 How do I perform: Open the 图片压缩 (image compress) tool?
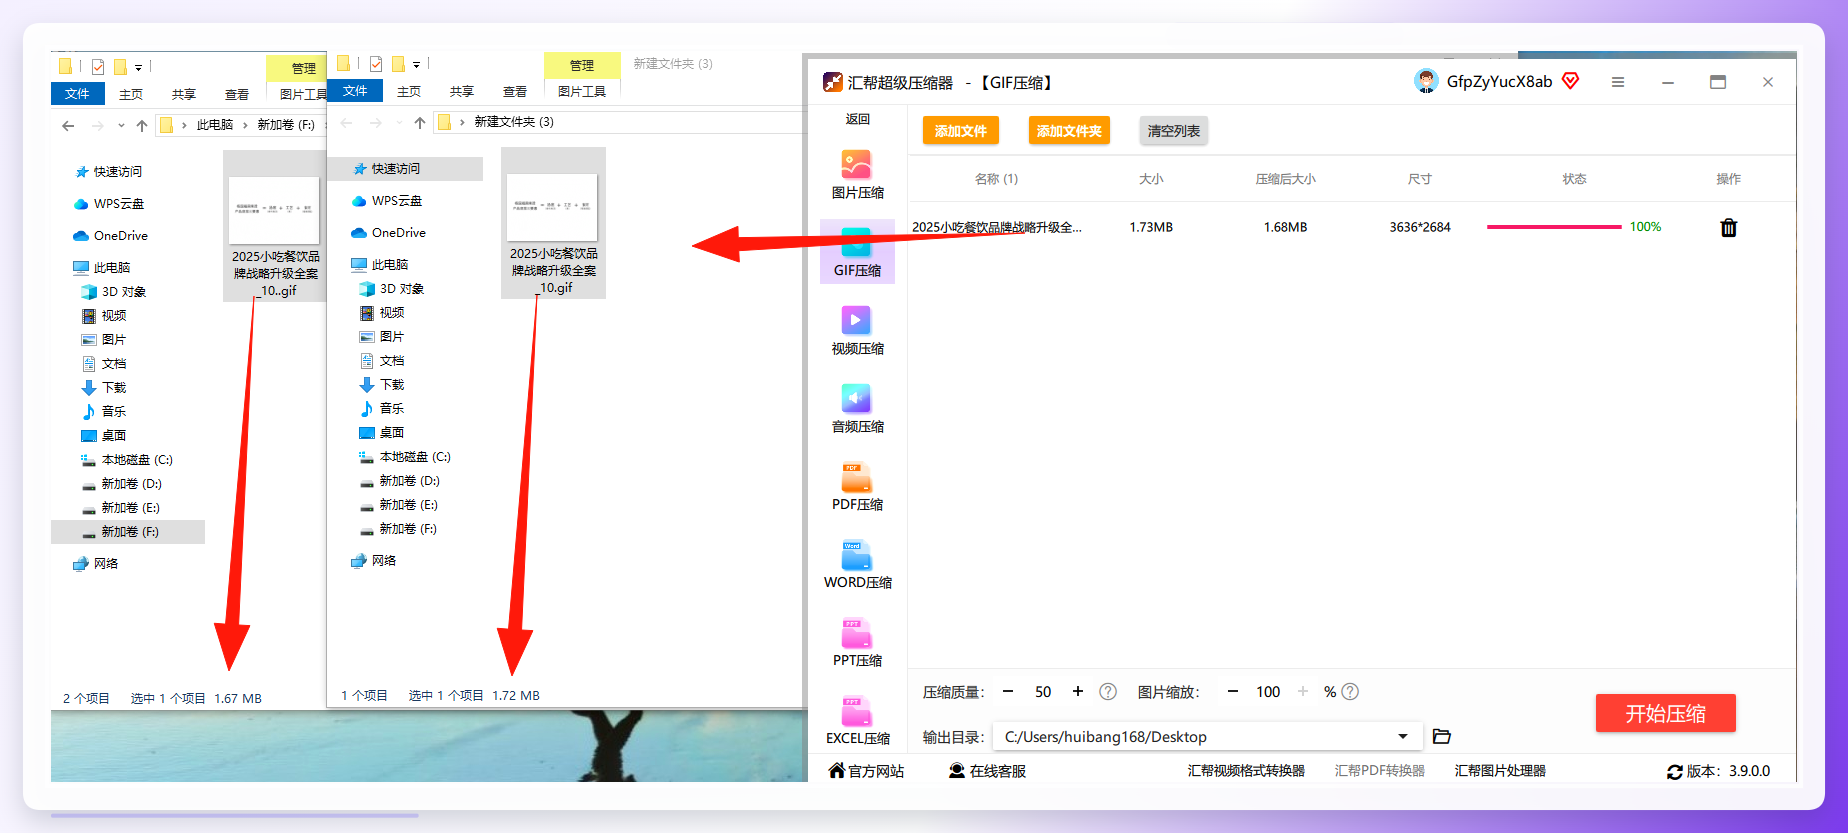coord(857,174)
